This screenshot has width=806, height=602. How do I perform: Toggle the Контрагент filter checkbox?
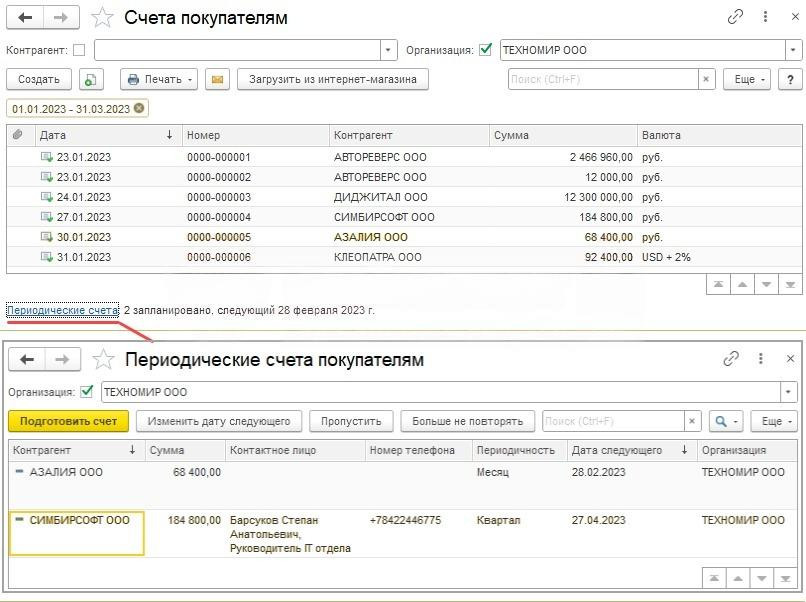coord(79,50)
